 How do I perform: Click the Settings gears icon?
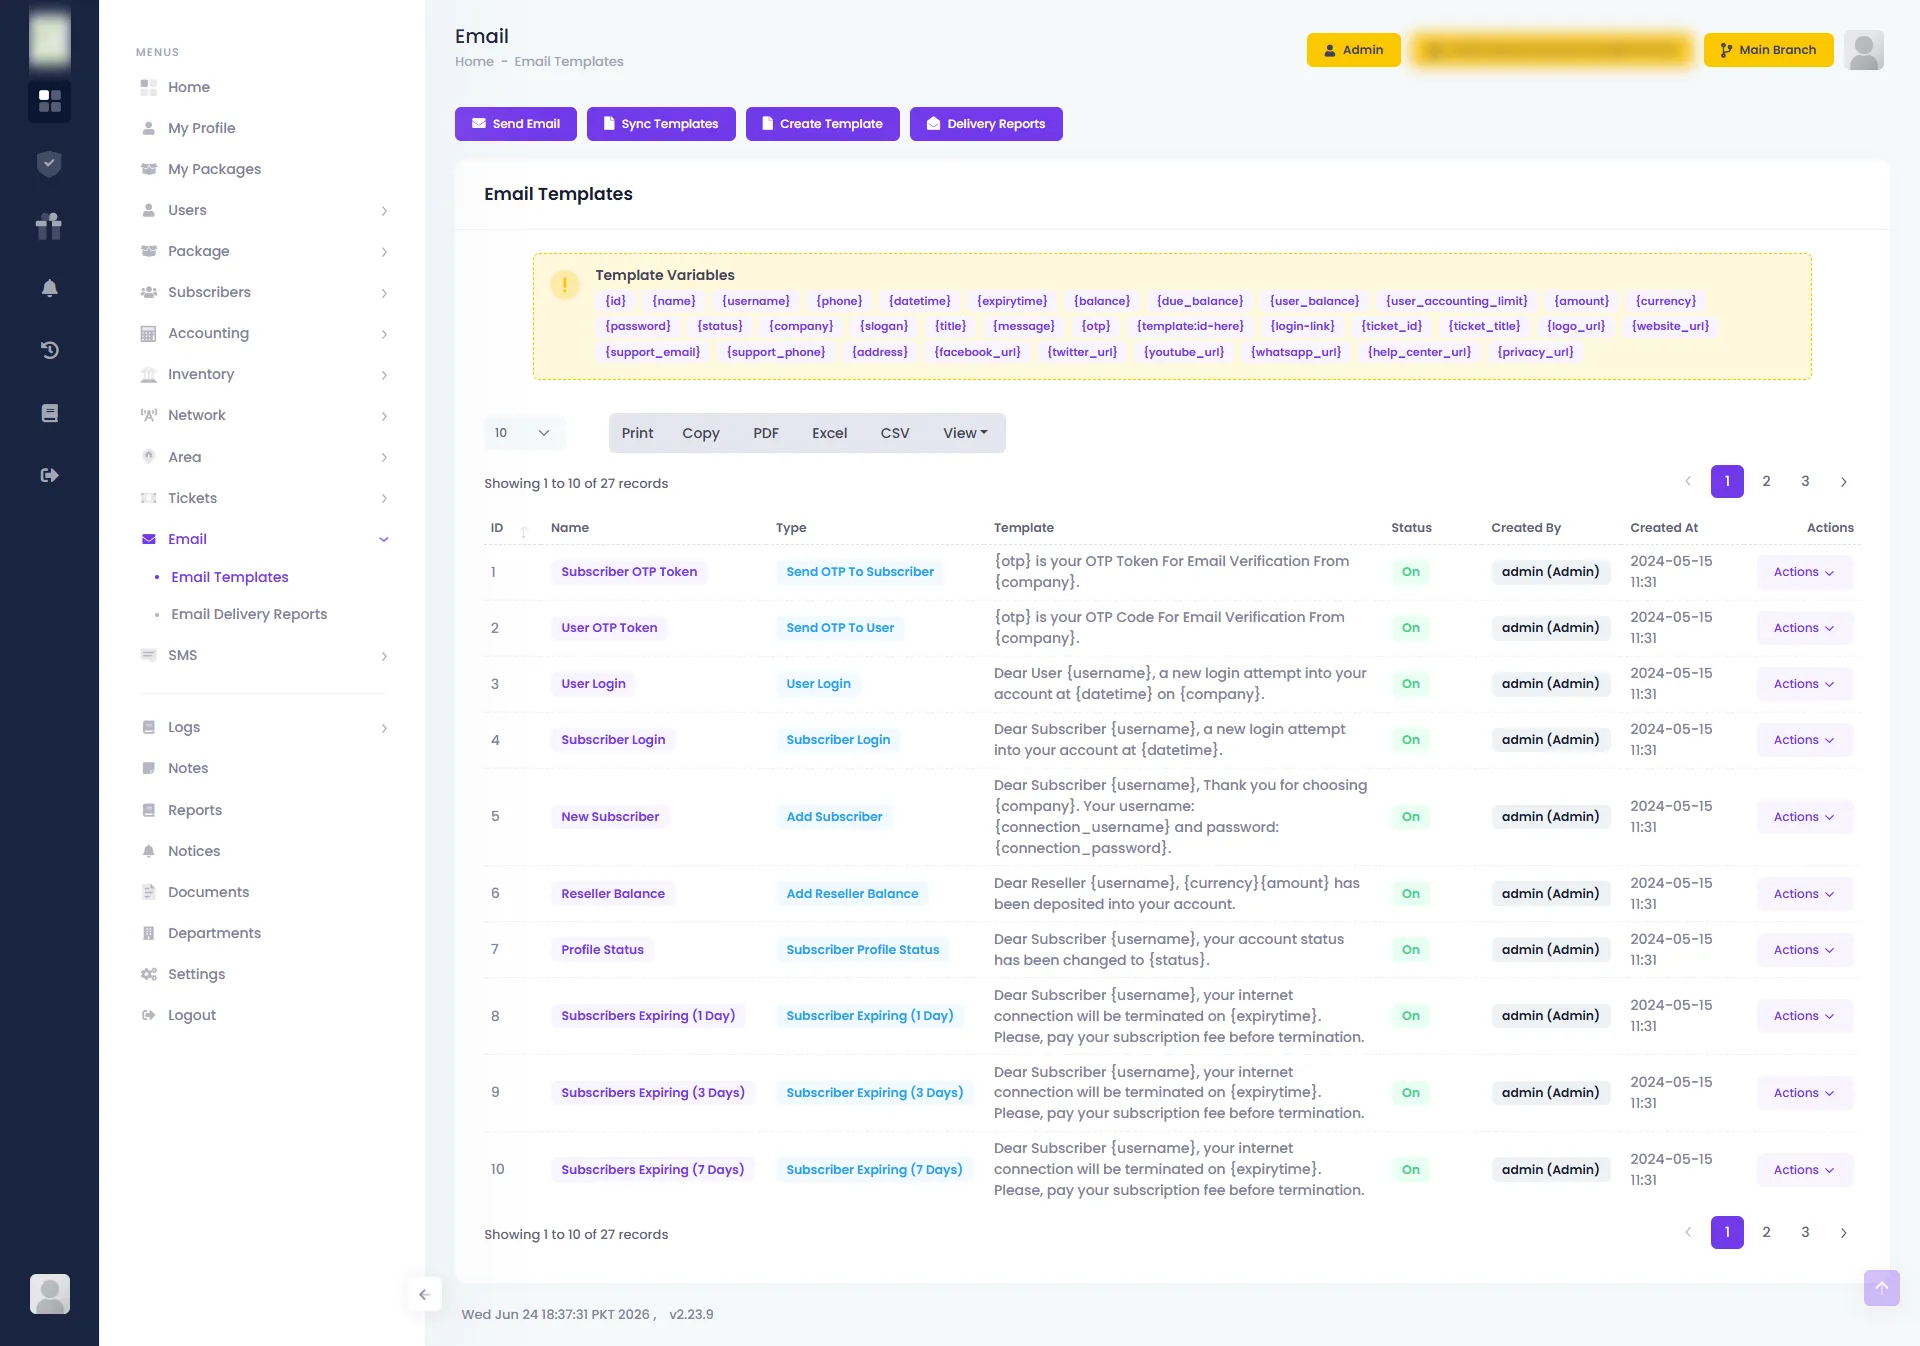point(148,974)
